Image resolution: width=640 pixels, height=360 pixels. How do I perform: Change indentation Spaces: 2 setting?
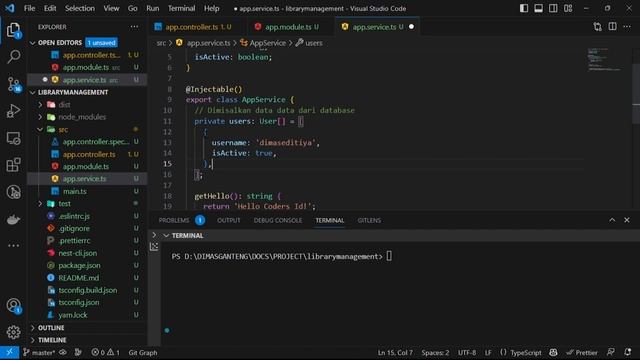click(x=435, y=352)
